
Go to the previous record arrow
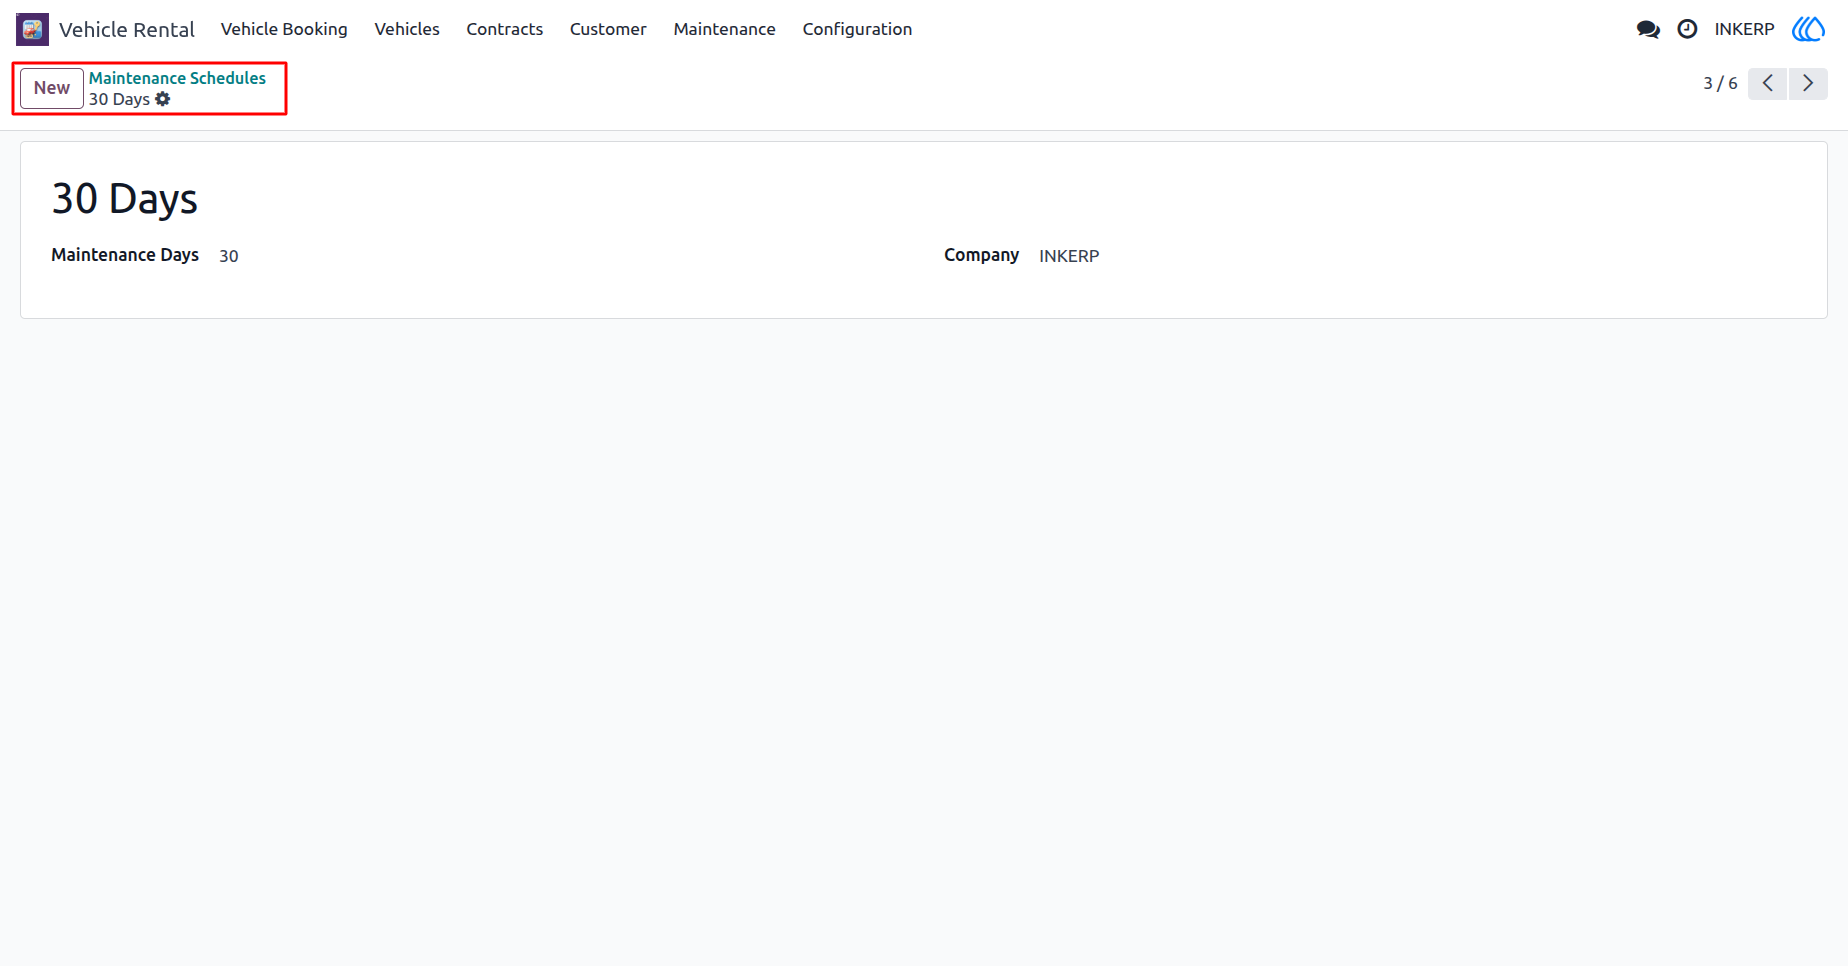(1768, 83)
